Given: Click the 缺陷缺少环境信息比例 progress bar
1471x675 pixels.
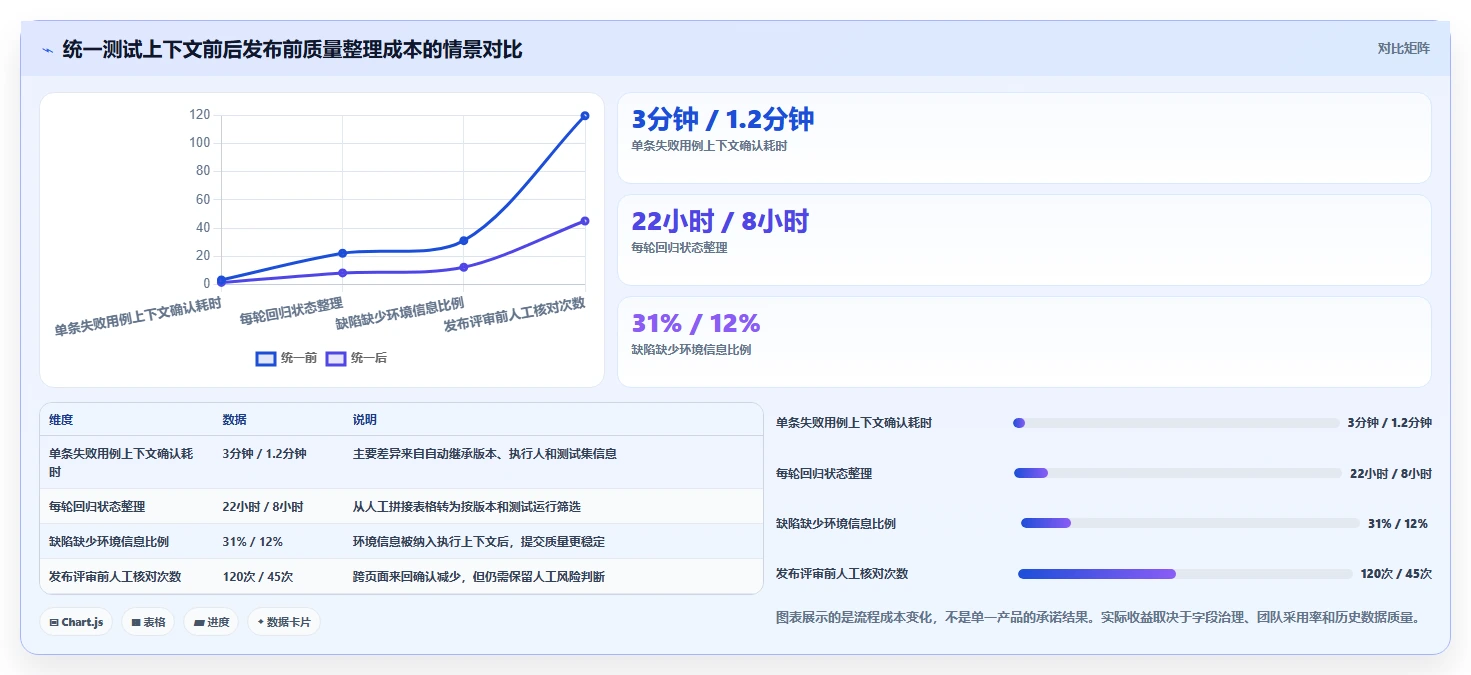Looking at the screenshot, I should (1190, 523).
